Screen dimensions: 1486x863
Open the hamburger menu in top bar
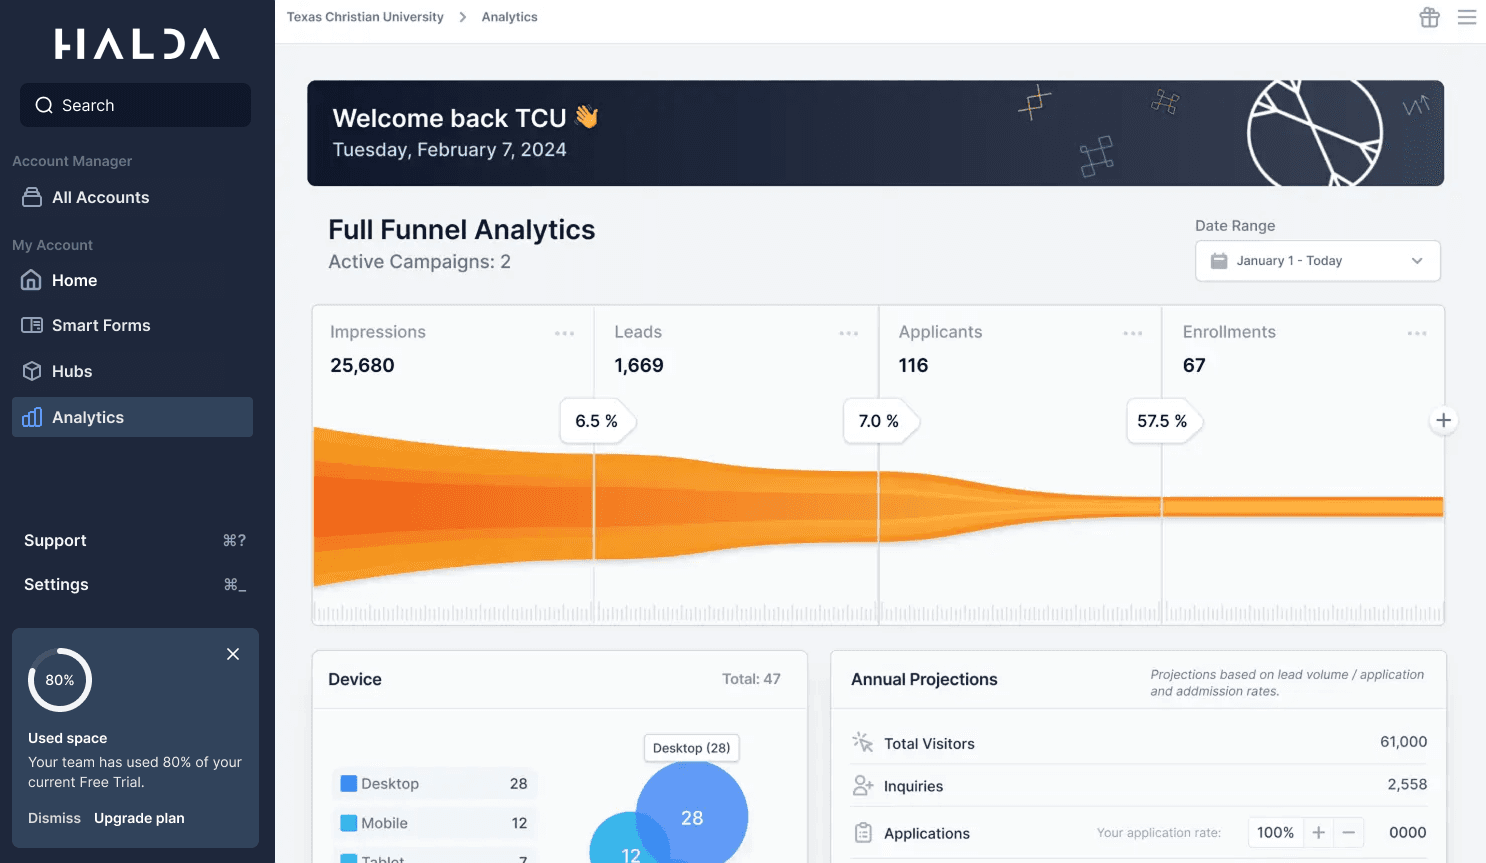click(1467, 17)
